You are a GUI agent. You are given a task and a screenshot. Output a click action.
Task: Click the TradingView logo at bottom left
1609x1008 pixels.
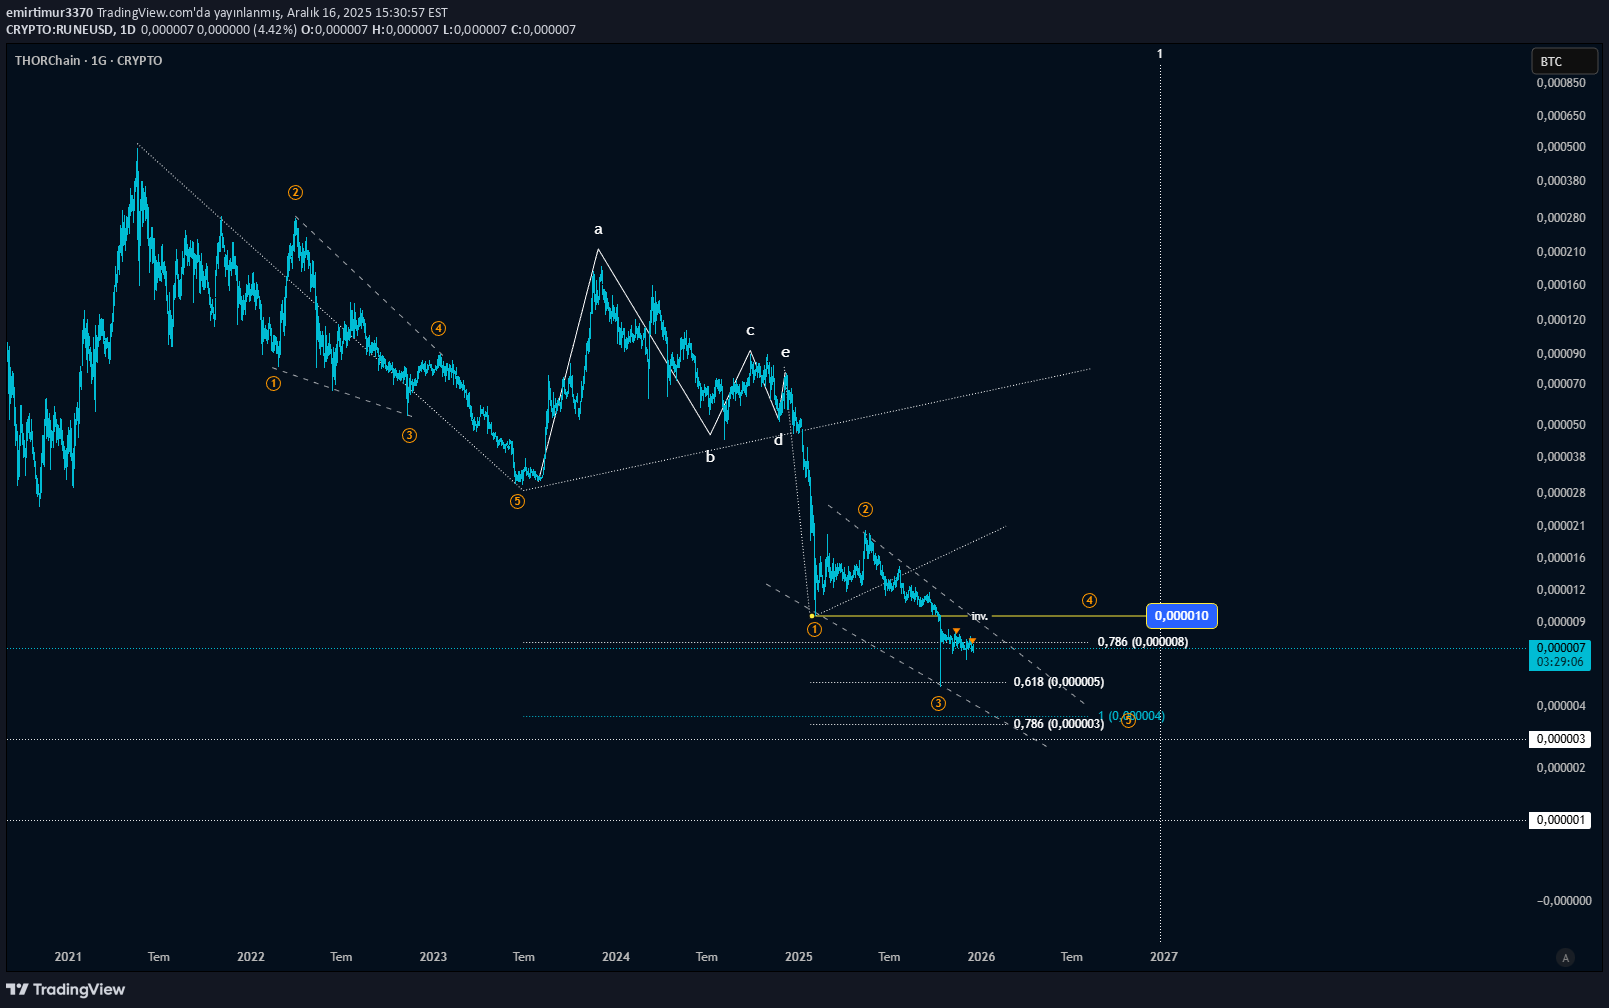click(x=66, y=989)
